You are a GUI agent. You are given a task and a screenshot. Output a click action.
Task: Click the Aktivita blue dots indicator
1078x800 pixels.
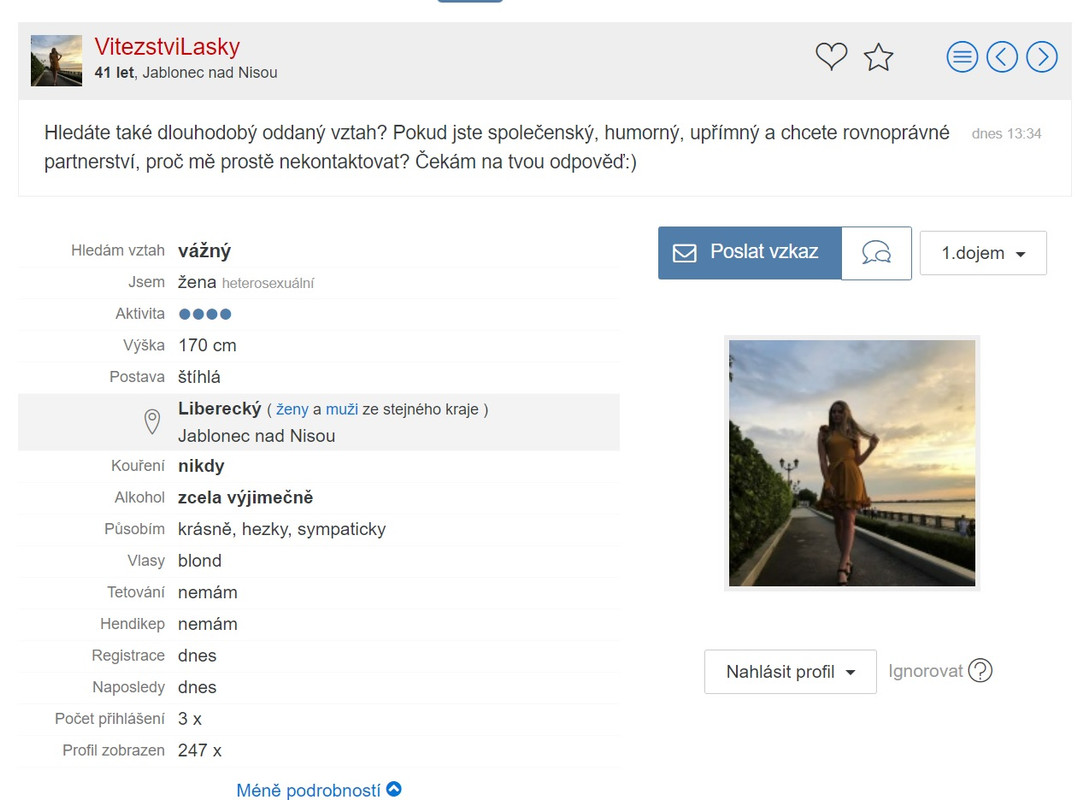click(x=205, y=314)
